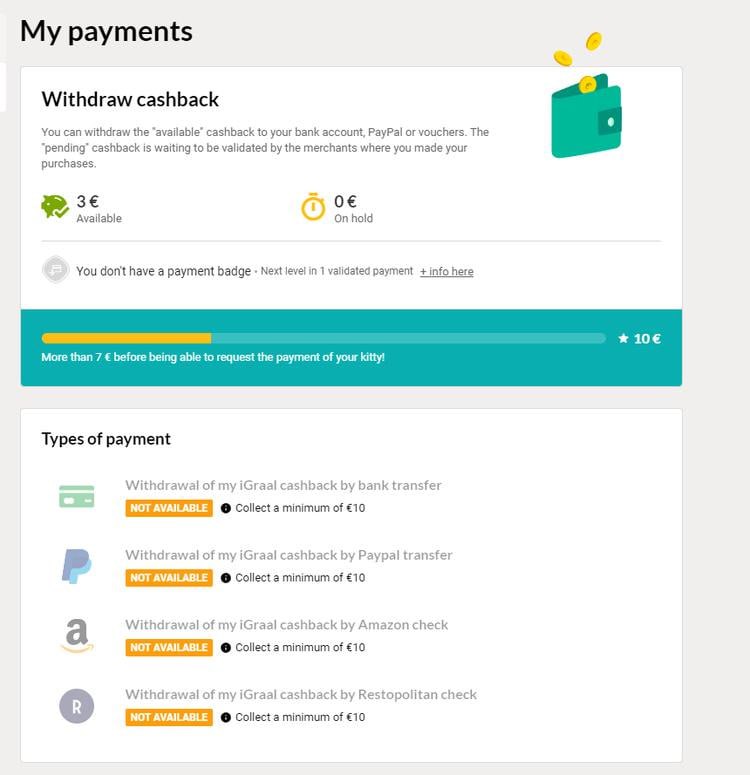The width and height of the screenshot is (750, 775).
Task: Click the star 10 € goal marker
Action: click(x=640, y=338)
